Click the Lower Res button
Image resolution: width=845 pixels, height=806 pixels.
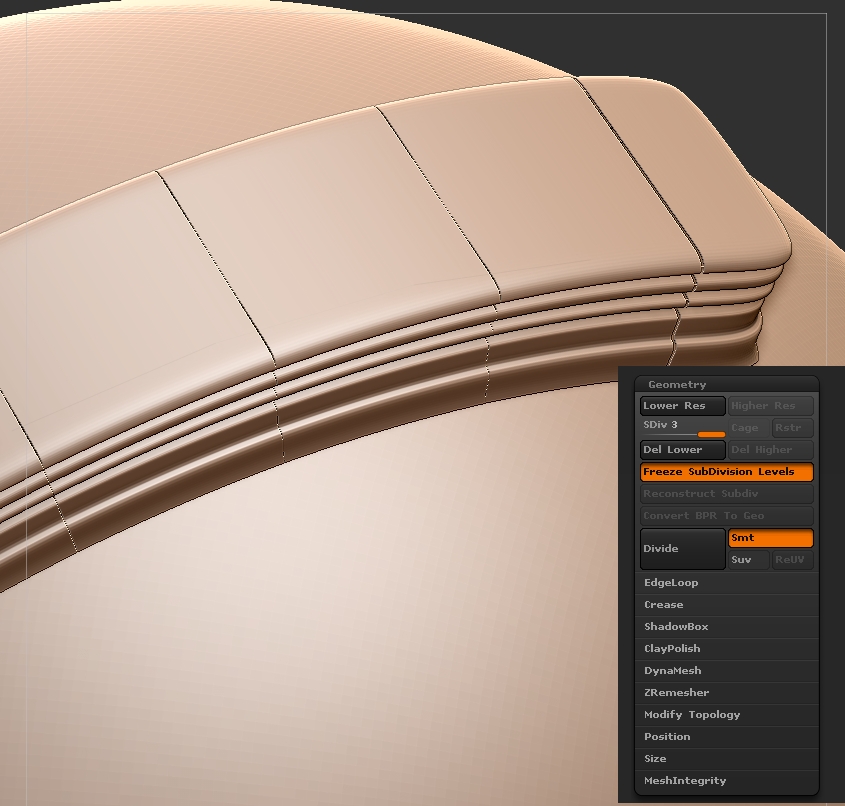pos(683,406)
